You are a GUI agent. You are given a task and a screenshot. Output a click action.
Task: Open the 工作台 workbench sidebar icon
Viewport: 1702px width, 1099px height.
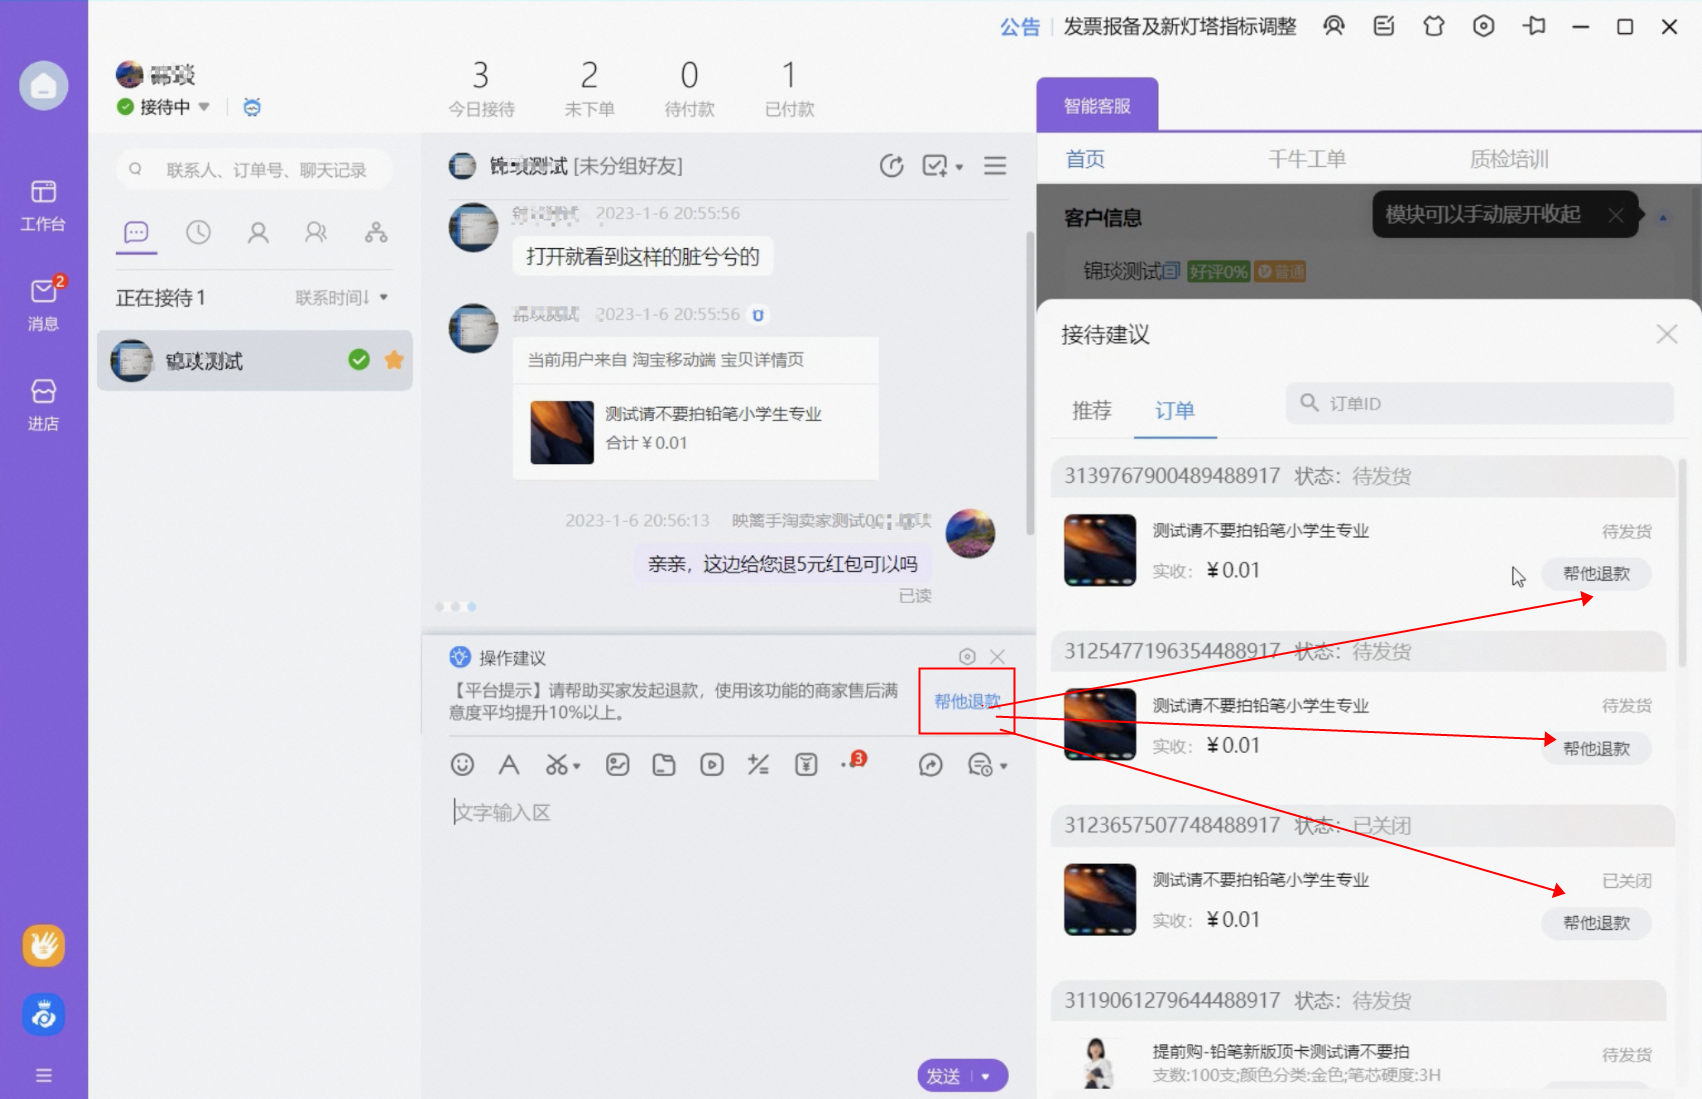[43, 205]
